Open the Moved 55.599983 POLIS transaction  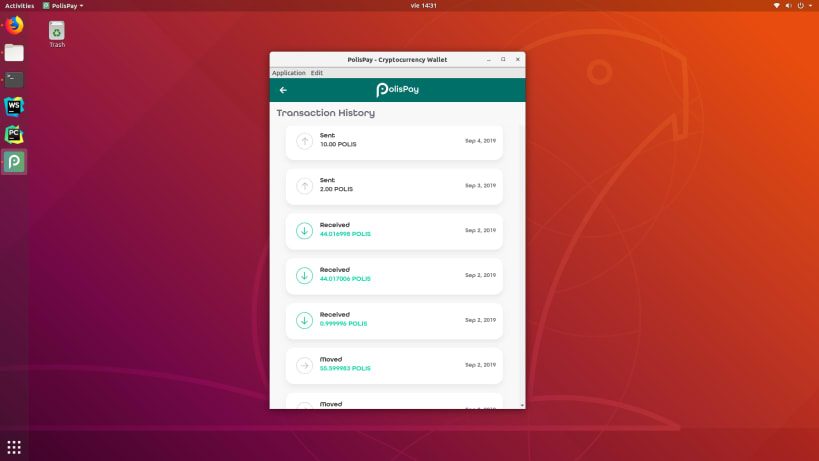tap(394, 366)
